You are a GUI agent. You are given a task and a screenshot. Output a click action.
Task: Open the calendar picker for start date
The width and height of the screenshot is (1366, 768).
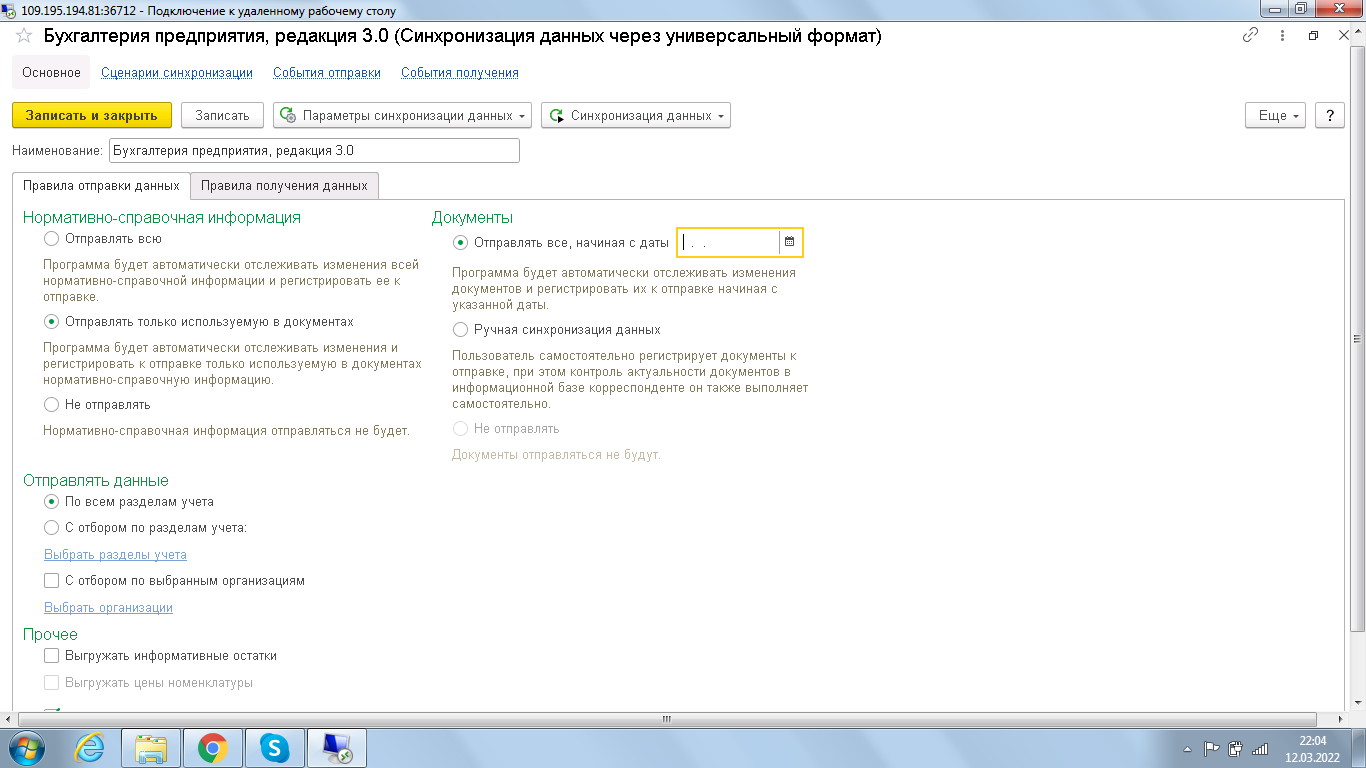789,242
